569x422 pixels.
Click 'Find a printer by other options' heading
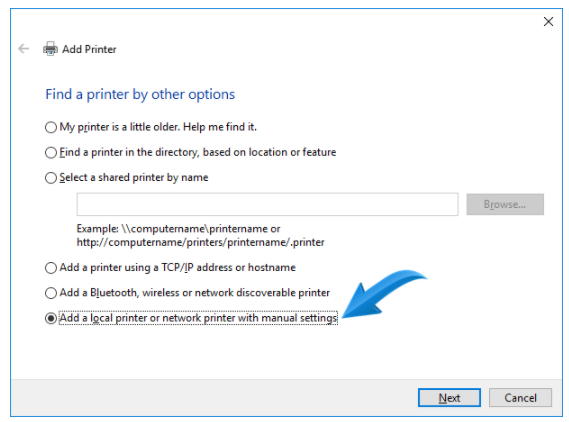pos(140,94)
